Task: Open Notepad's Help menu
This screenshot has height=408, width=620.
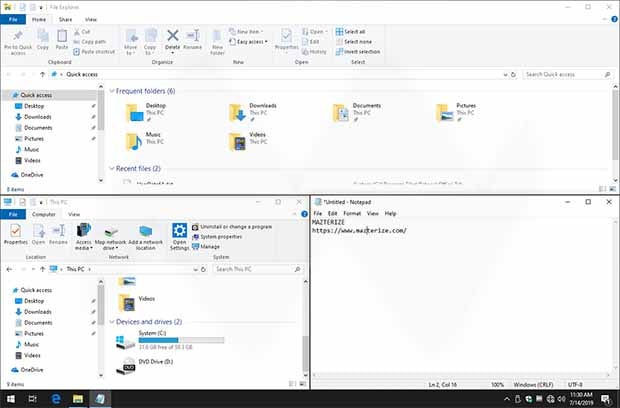Action: 390,213
